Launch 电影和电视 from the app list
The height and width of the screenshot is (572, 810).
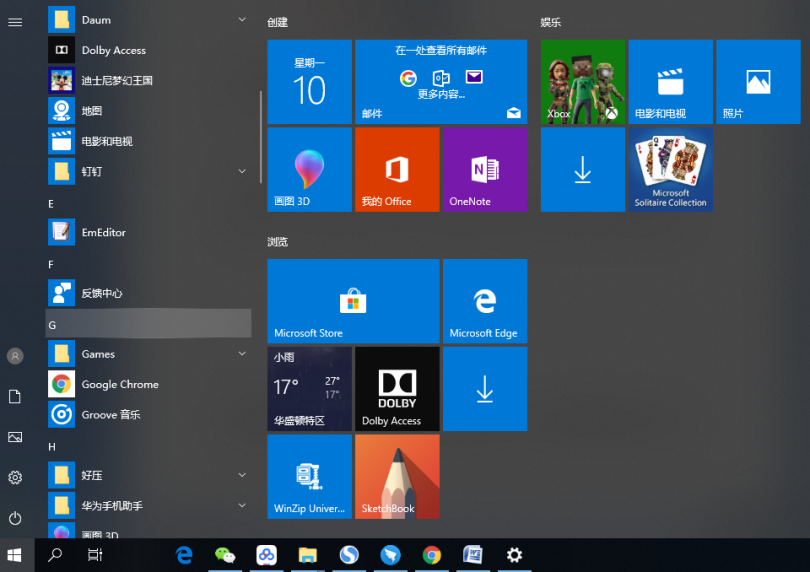point(149,141)
